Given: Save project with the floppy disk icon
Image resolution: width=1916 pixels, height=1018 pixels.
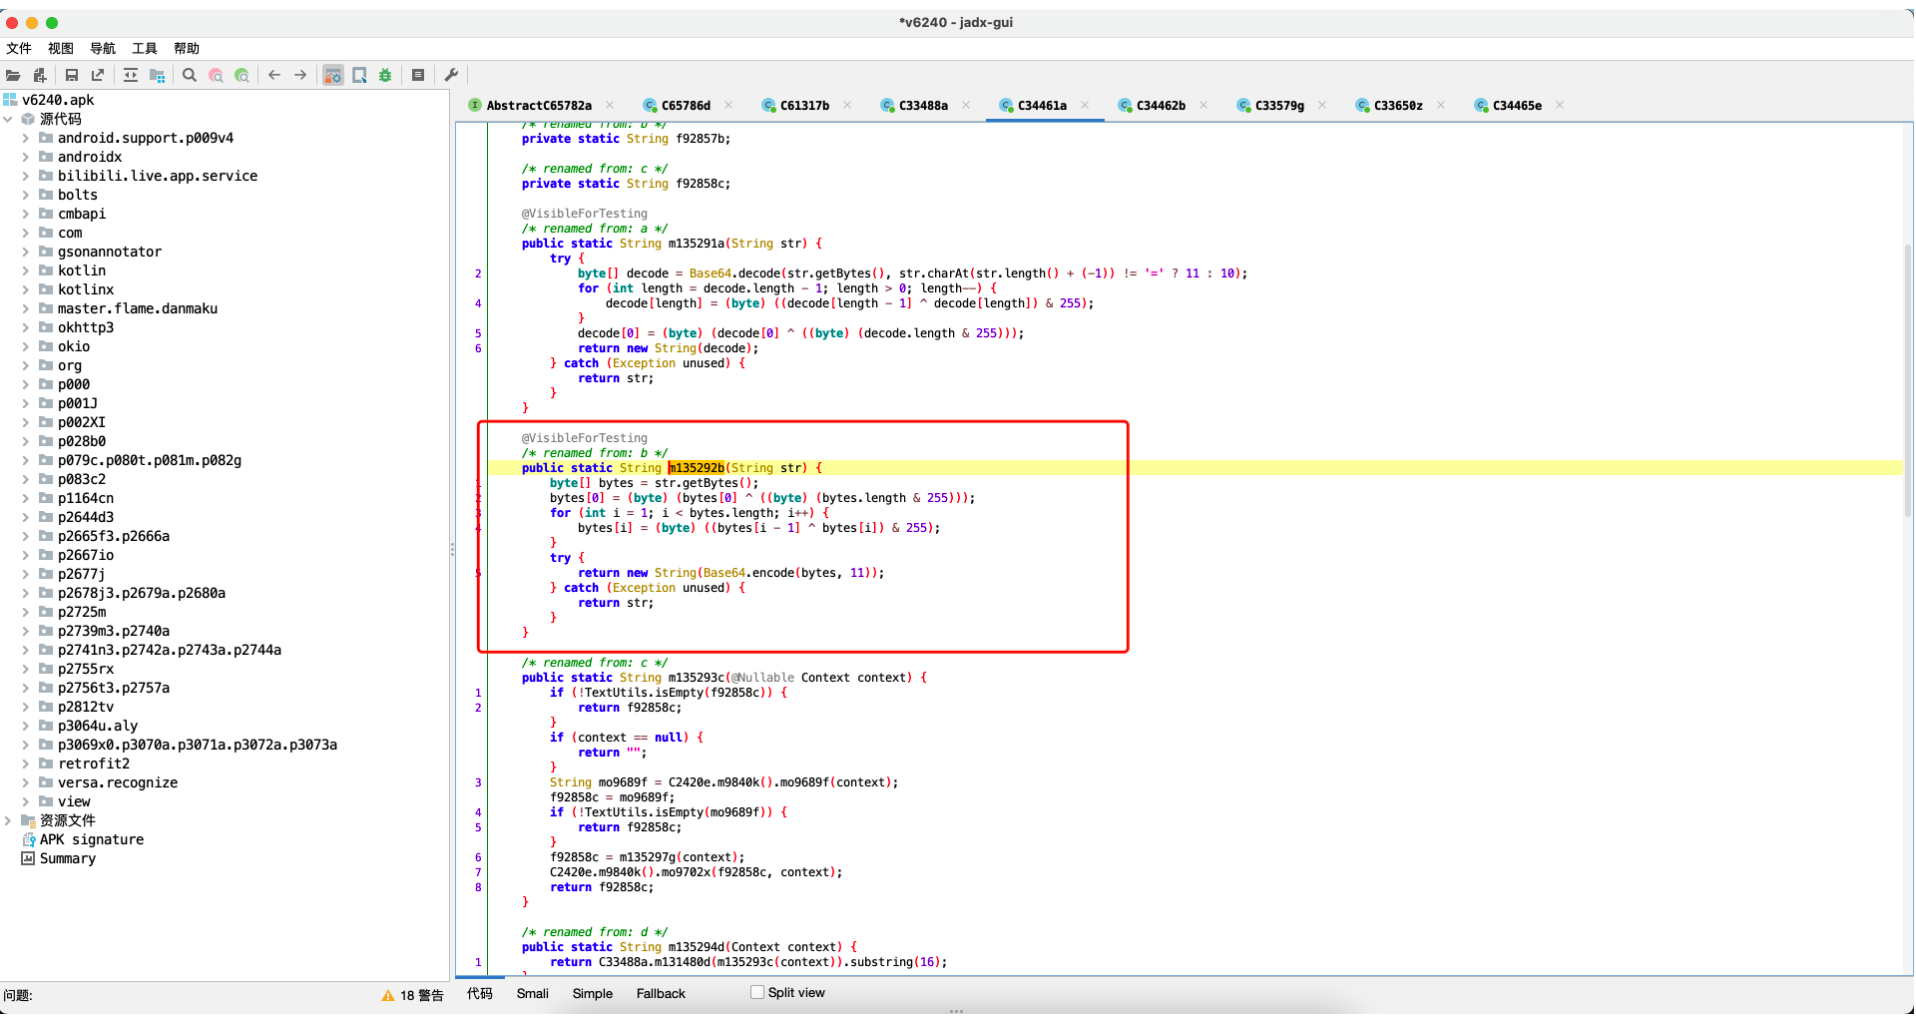Looking at the screenshot, I should 72,75.
